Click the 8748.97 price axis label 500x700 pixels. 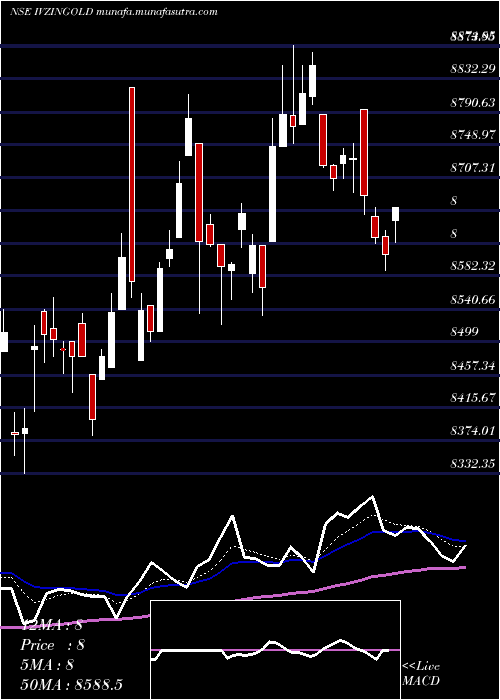tap(472, 135)
